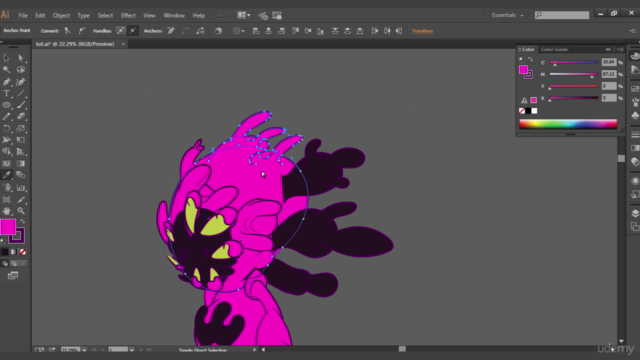Select the Gradient tool

point(21,163)
